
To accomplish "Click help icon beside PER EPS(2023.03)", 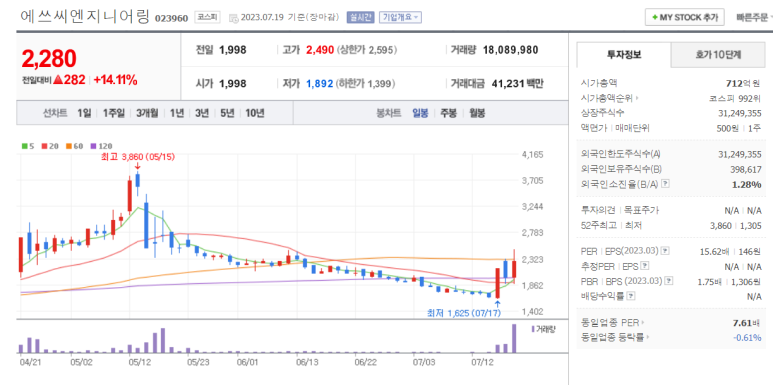I will [666, 251].
